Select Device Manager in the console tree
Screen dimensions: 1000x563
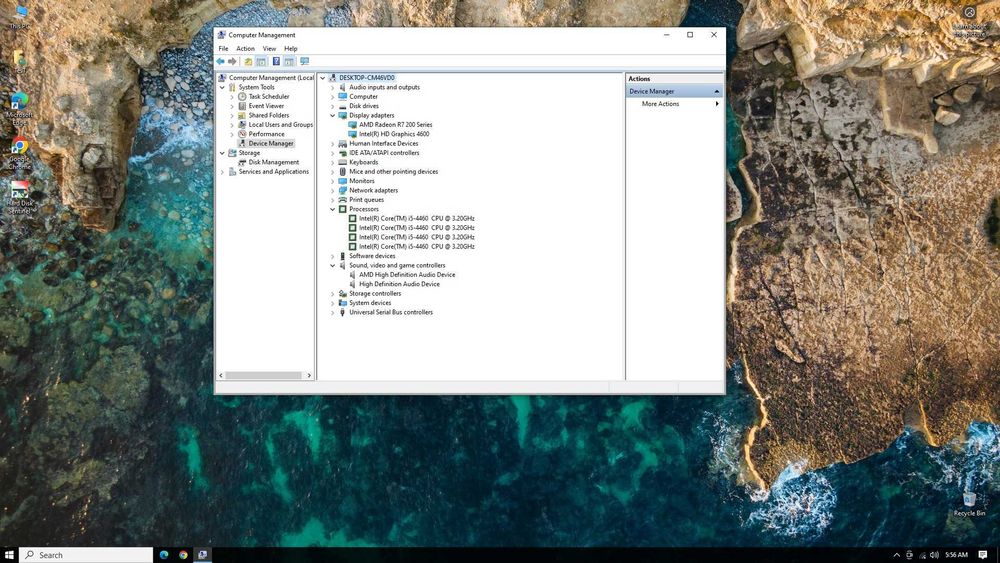(x=271, y=143)
